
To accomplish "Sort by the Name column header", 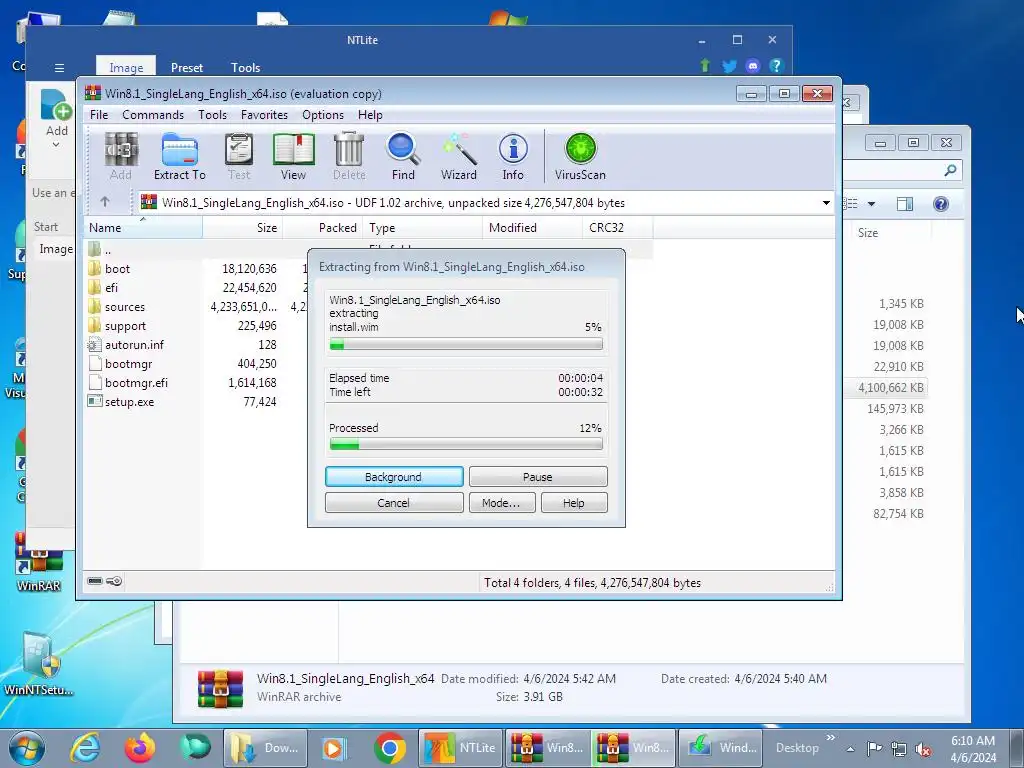I will [x=143, y=228].
